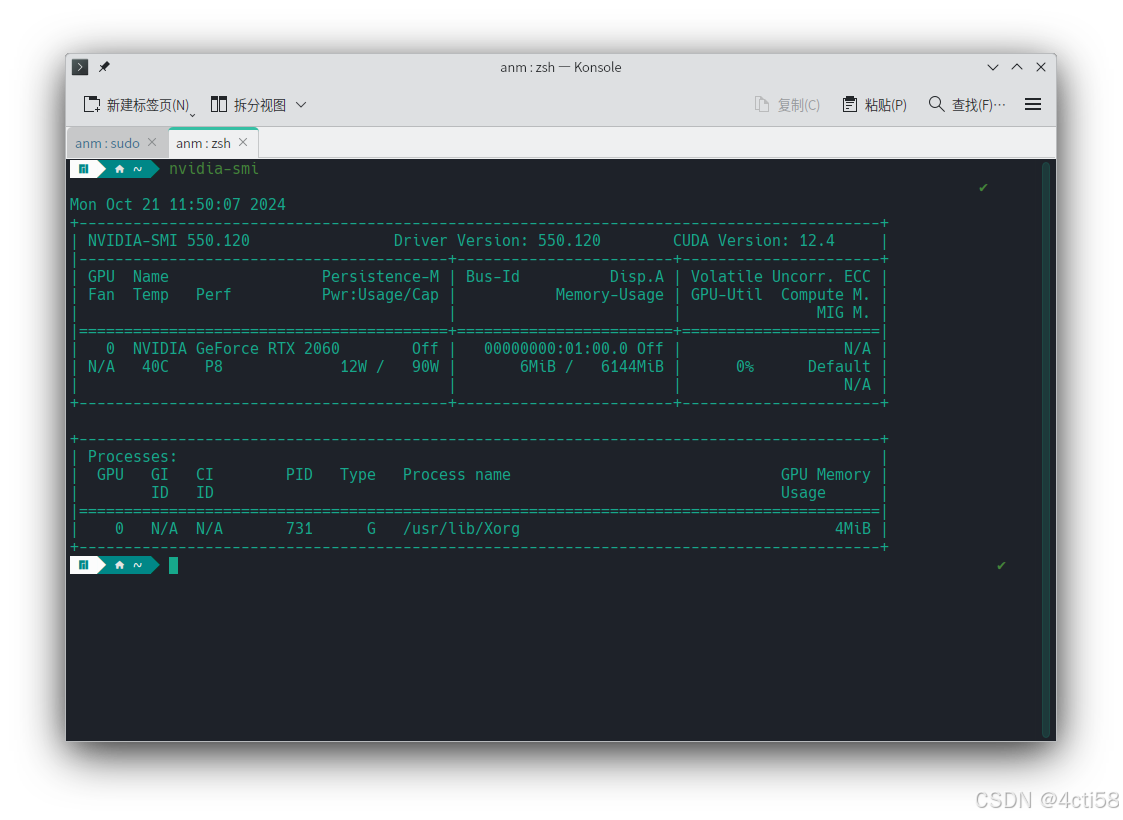Screen dimensions: 1123x820
Task: Close the anm : sudo tab
Action: (x=151, y=143)
